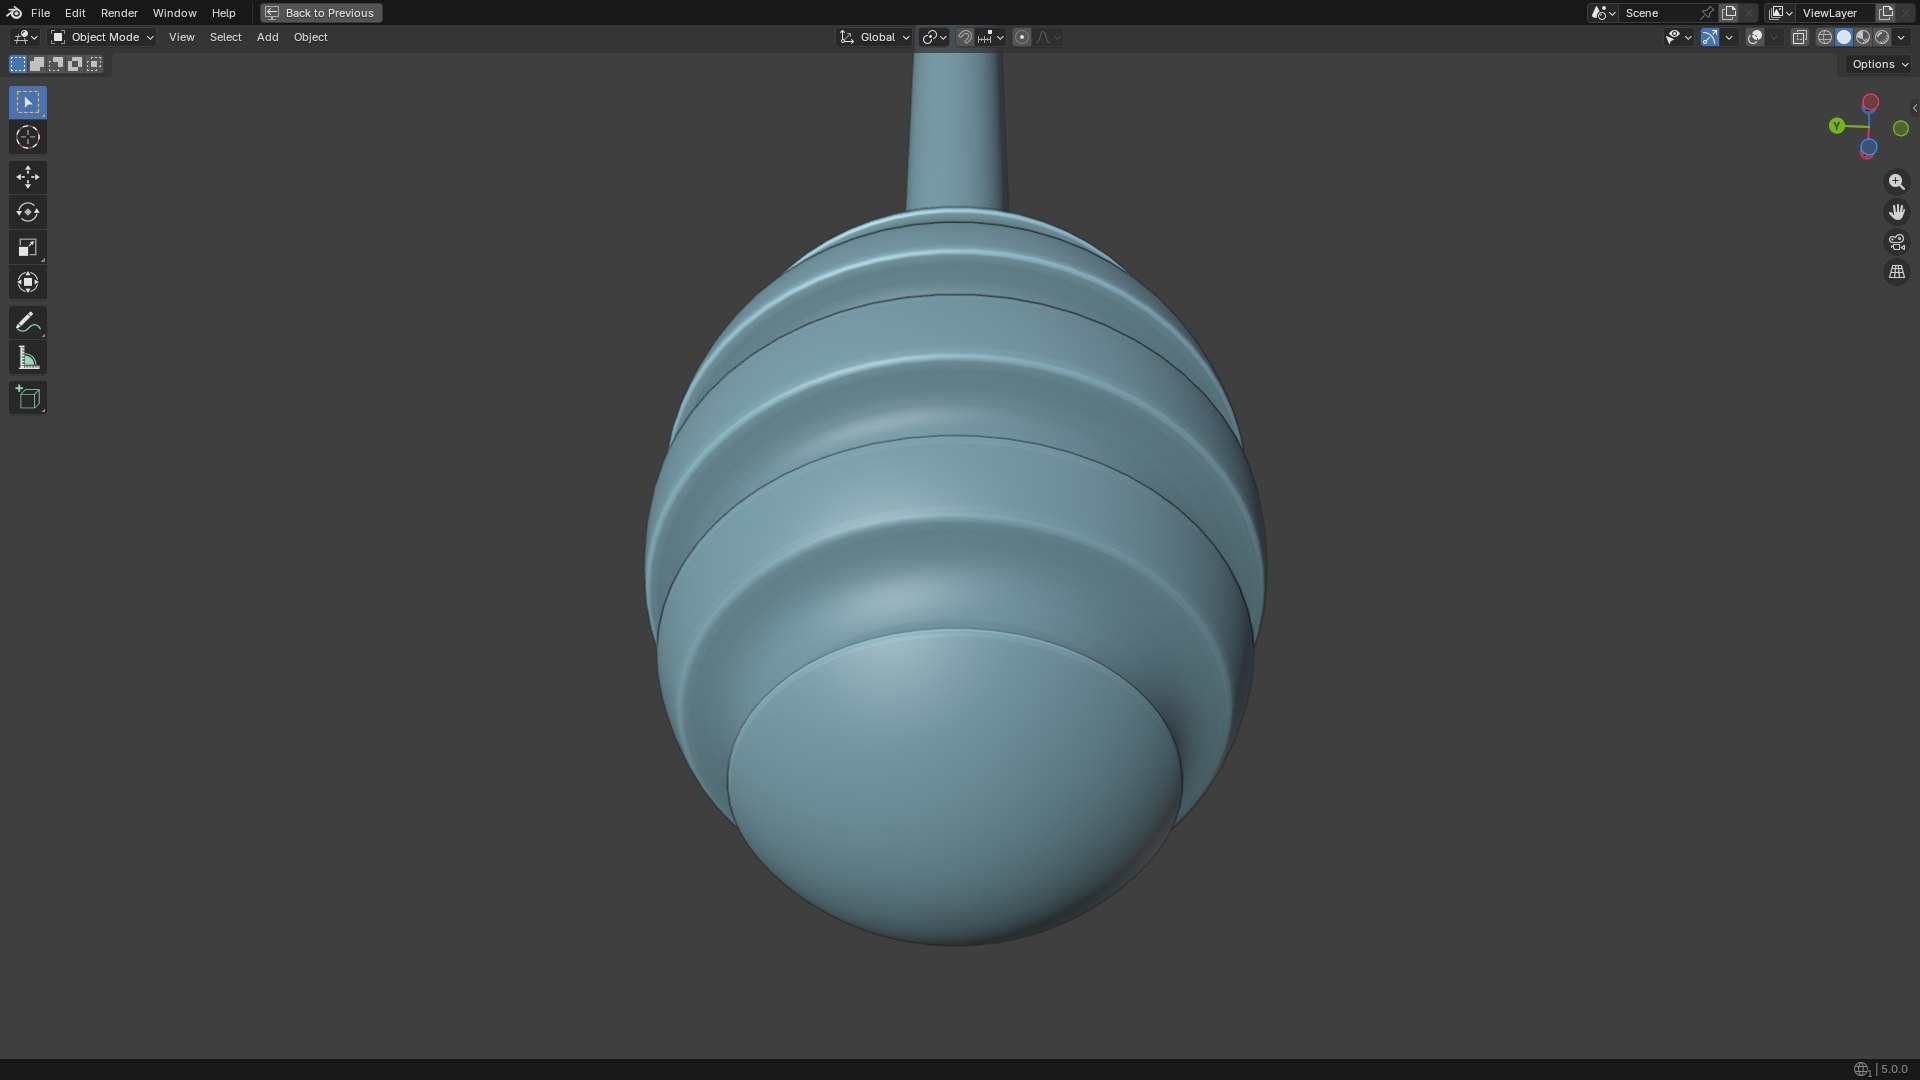Image resolution: width=1920 pixels, height=1080 pixels.
Task: Set selection mode to Invert
Action: (x=75, y=64)
